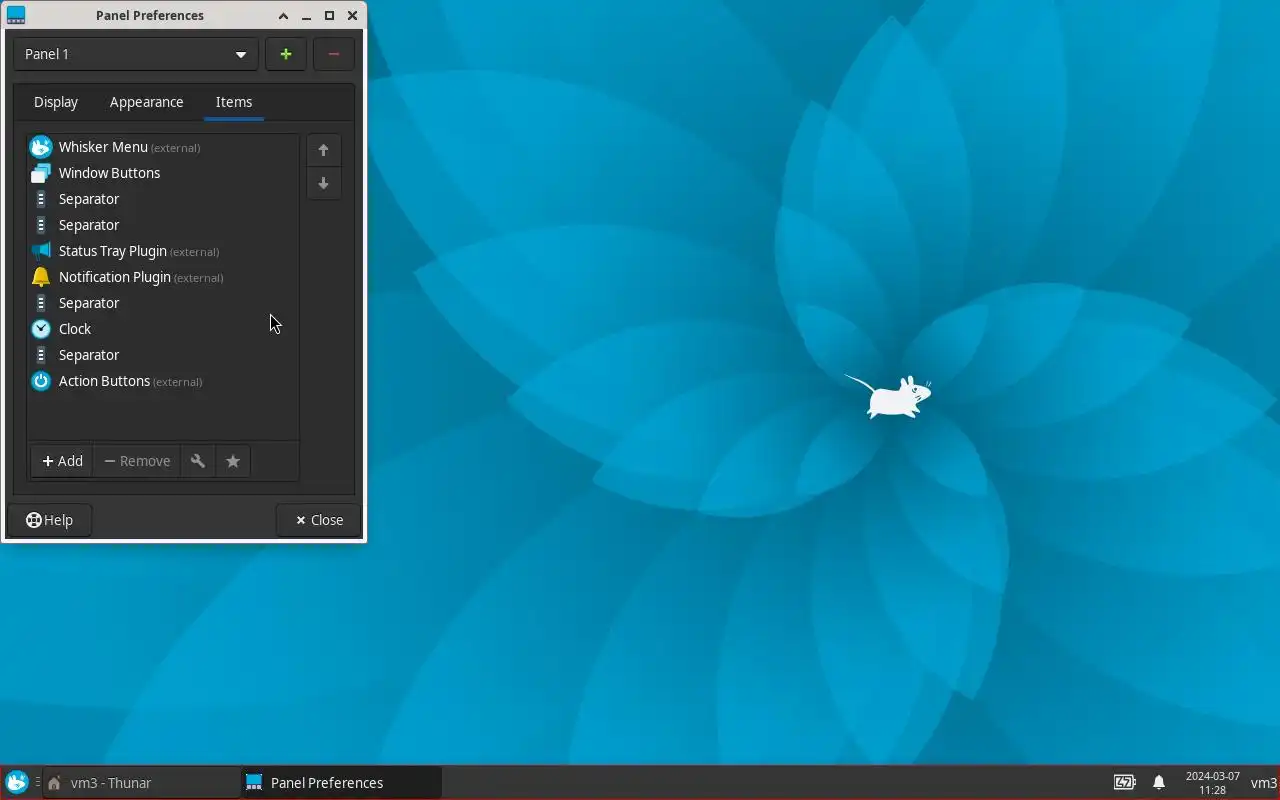1280x800 pixels.
Task: Switch to vm3 - Thunar taskbar window
Action: coord(141,783)
